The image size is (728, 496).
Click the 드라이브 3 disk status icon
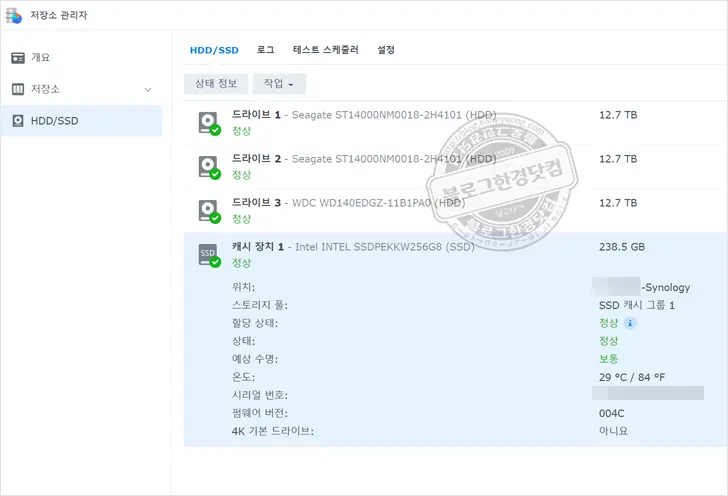[x=208, y=211]
